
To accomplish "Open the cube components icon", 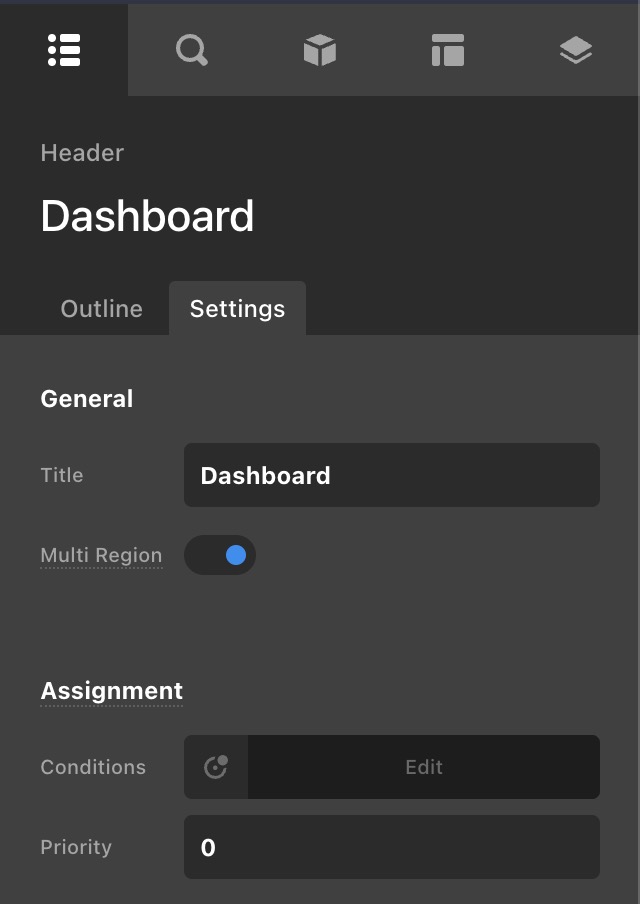I will point(319,50).
